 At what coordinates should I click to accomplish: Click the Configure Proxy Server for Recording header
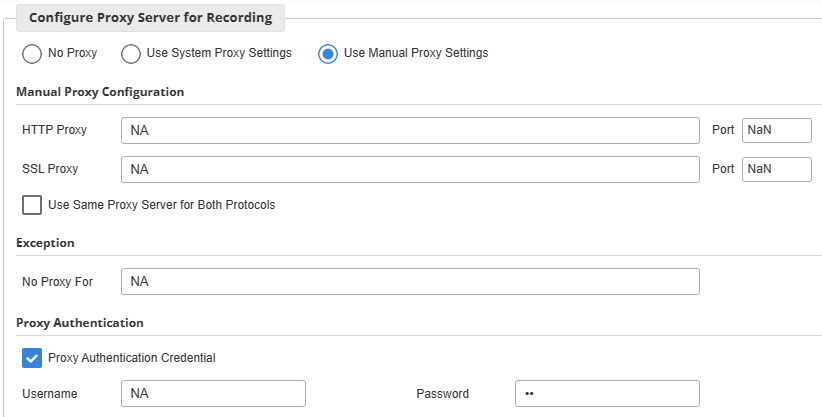(x=150, y=18)
